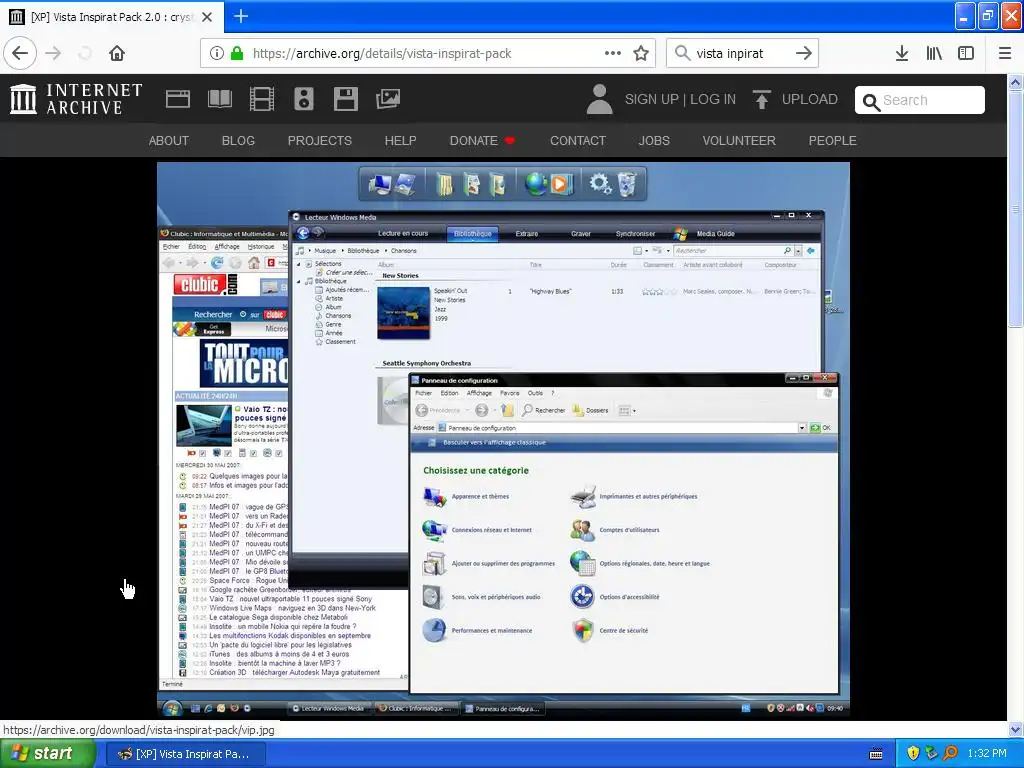Select the Vista Inspirat Pack 2.0 tab
This screenshot has width=1024, height=768.
(112, 17)
